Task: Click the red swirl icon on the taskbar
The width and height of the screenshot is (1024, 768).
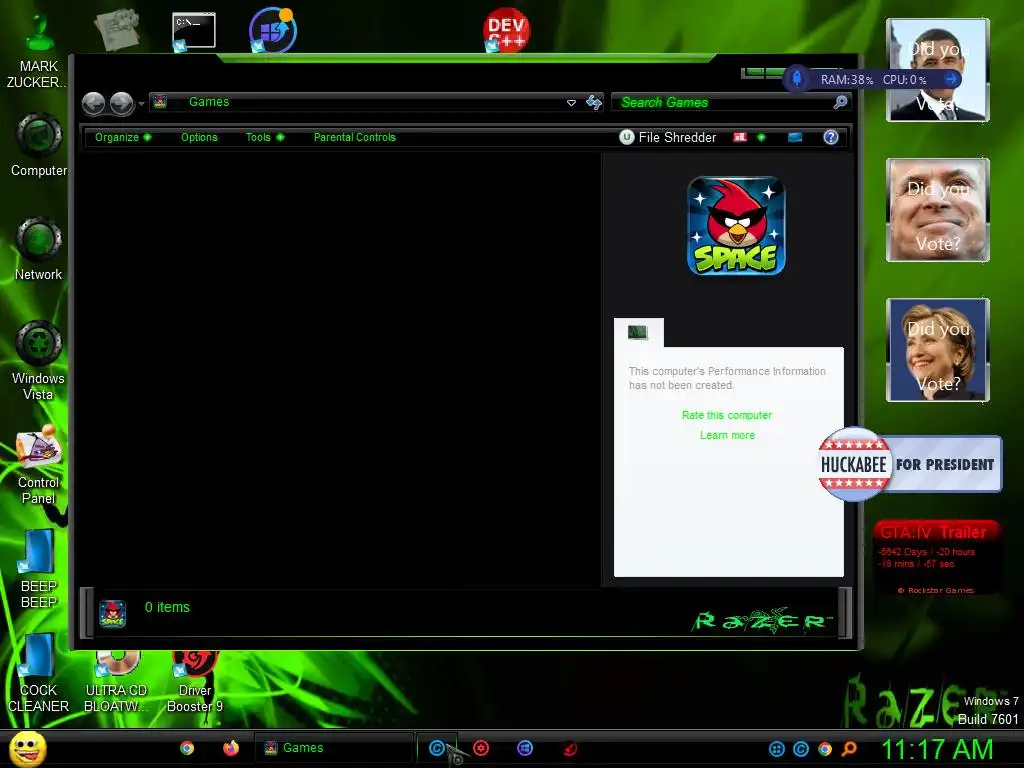Action: coord(569,748)
